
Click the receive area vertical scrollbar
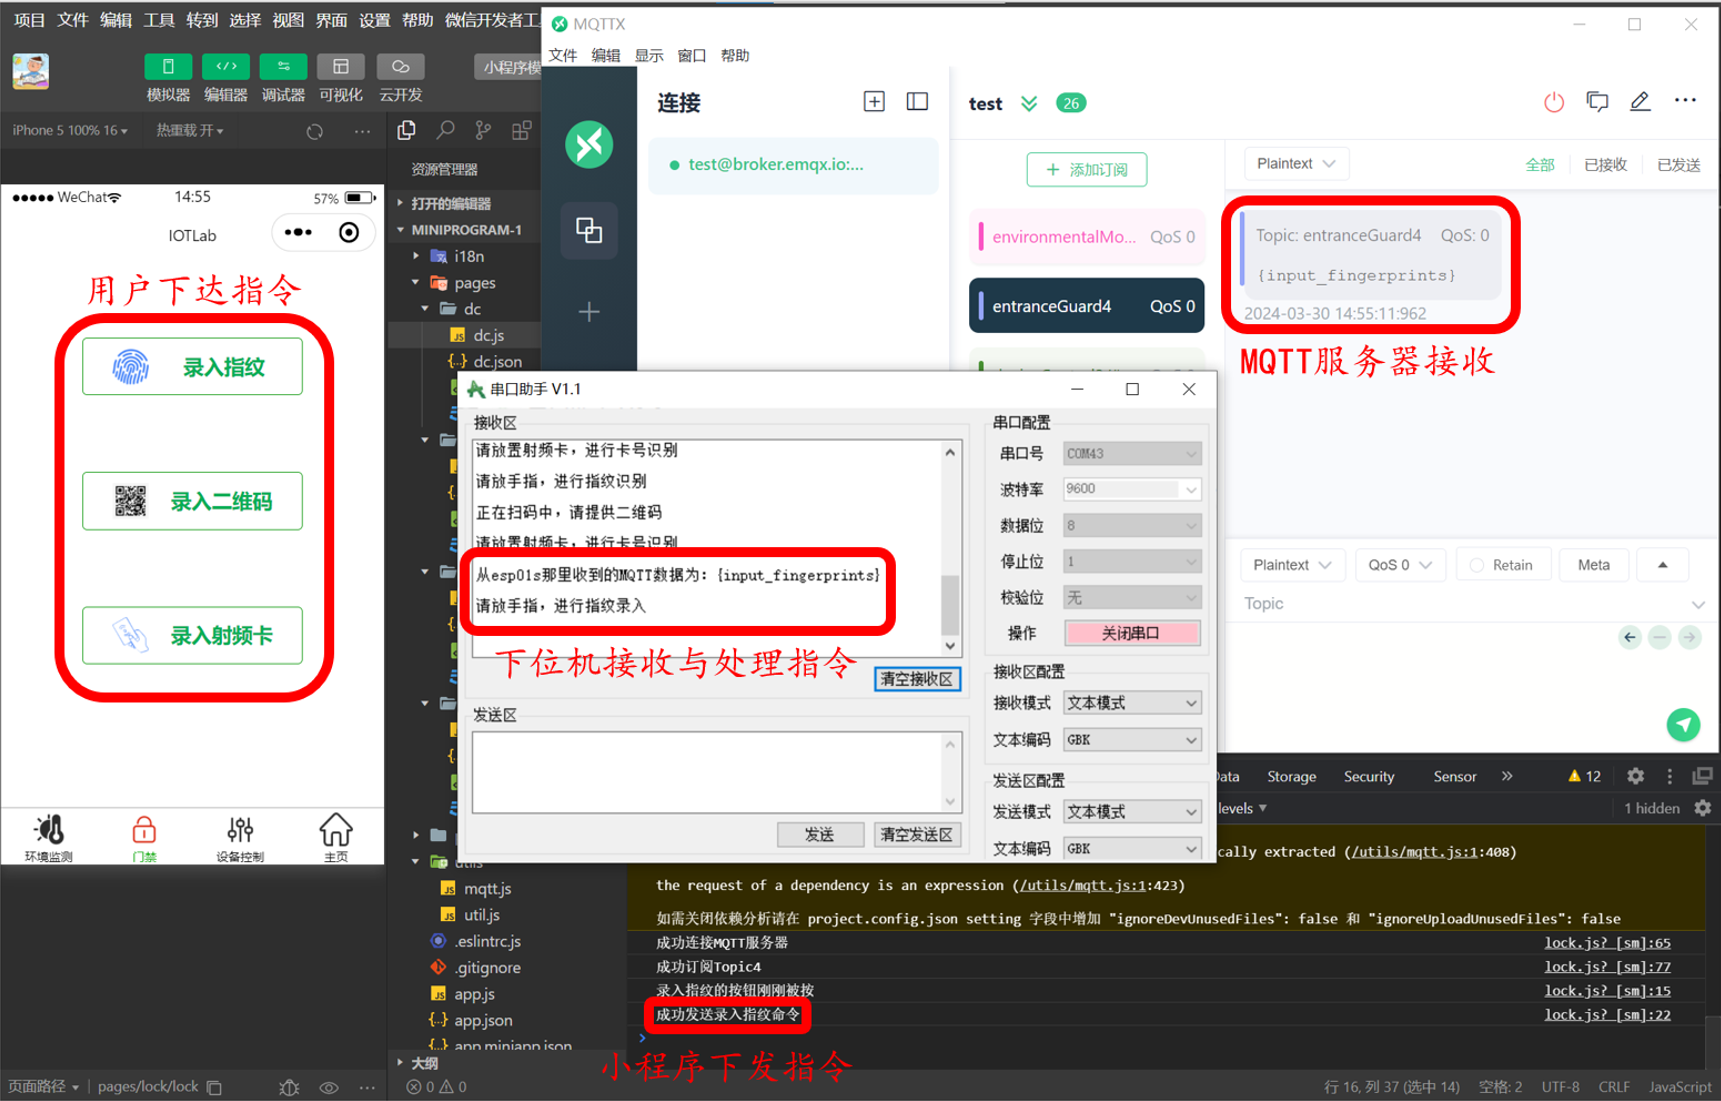point(950,548)
